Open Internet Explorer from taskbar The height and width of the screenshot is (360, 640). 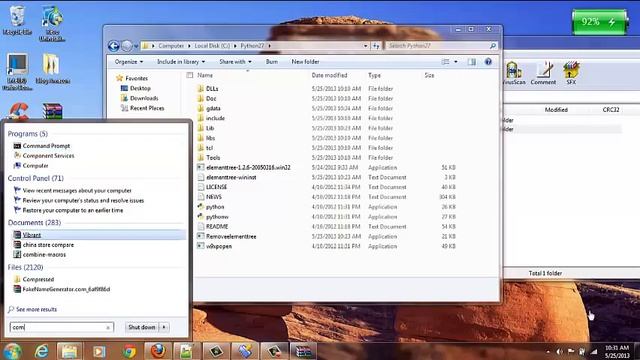[41, 351]
